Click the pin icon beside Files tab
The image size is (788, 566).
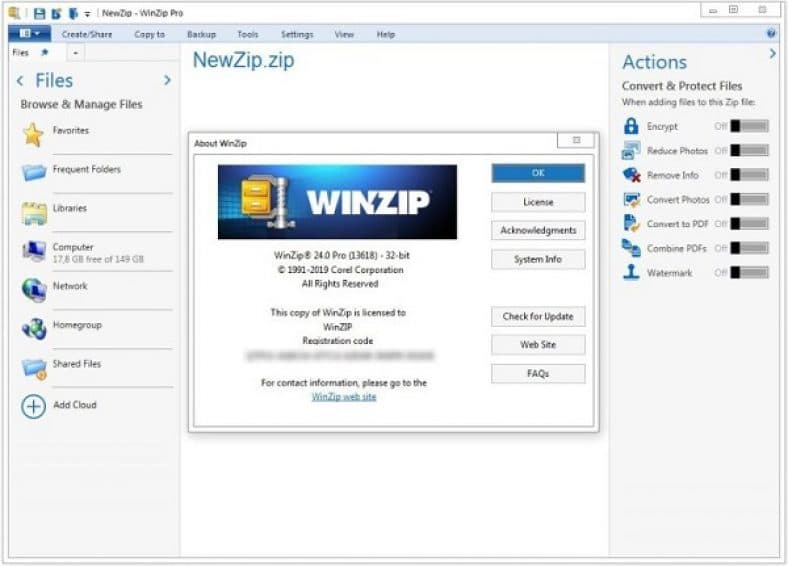pos(45,52)
